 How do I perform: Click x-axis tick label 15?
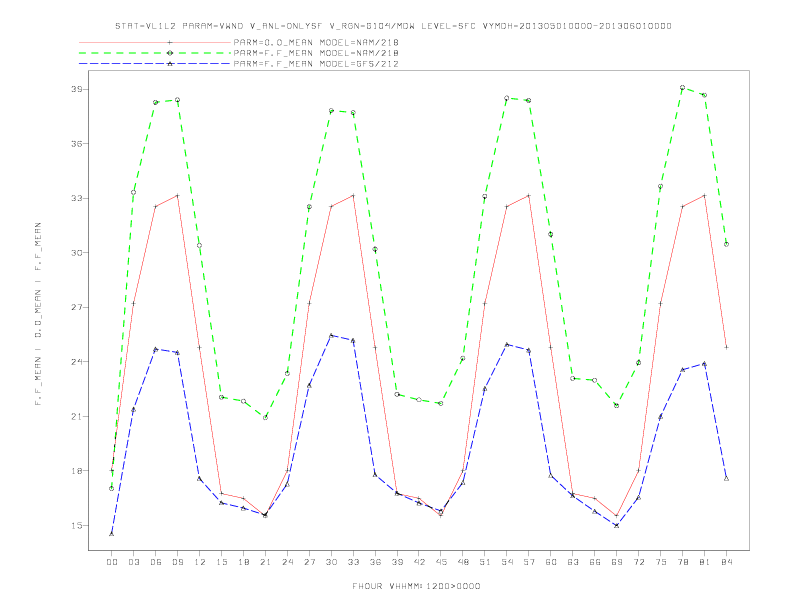pyautogui.click(x=221, y=562)
